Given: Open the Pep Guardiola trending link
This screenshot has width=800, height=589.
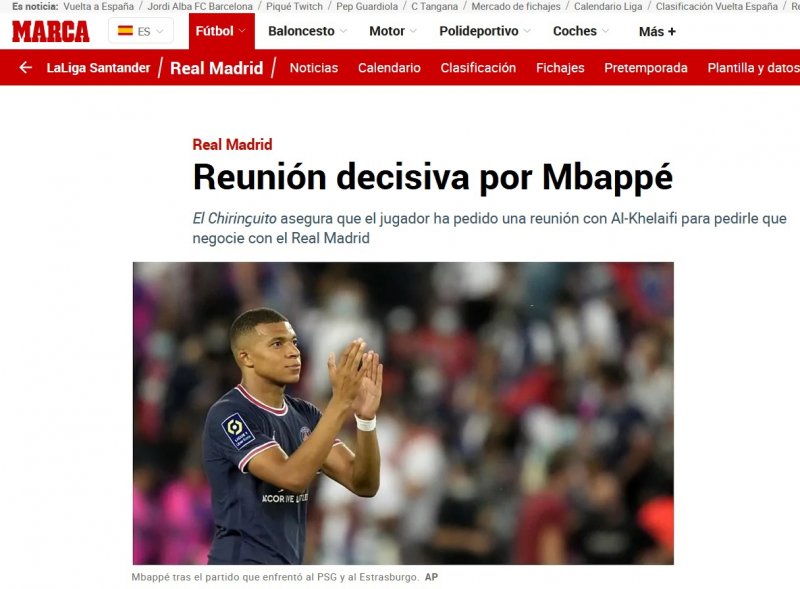Looking at the screenshot, I should point(367,7).
